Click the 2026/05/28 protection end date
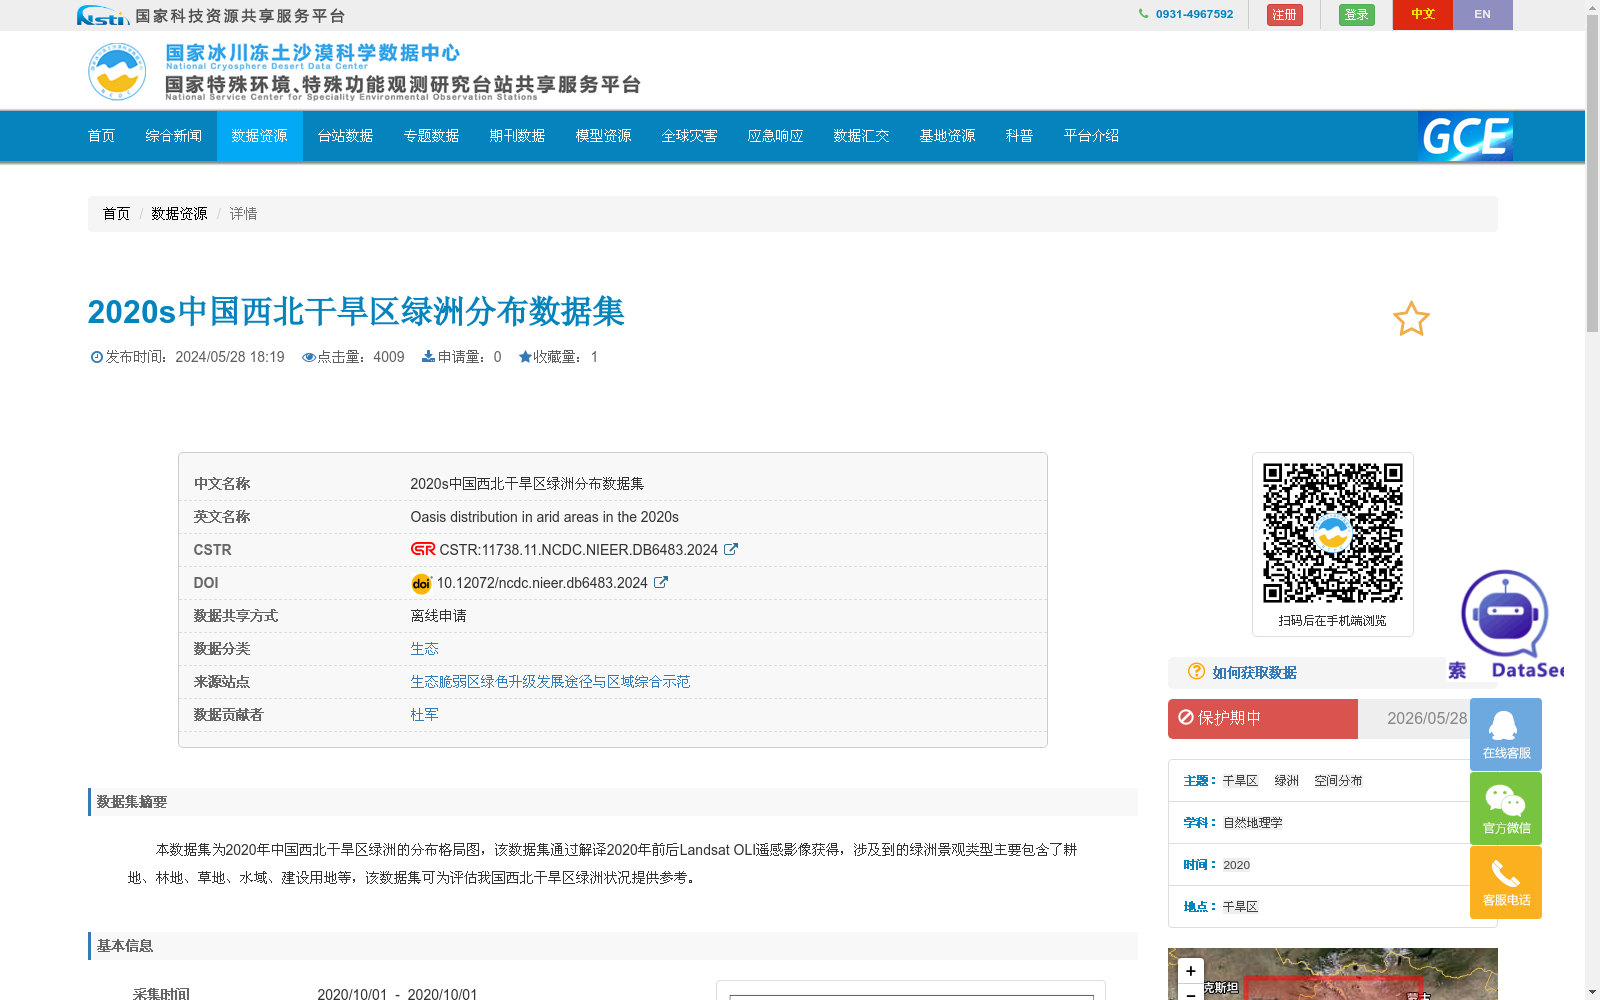Viewport: 1600px width, 1000px height. [x=1427, y=718]
